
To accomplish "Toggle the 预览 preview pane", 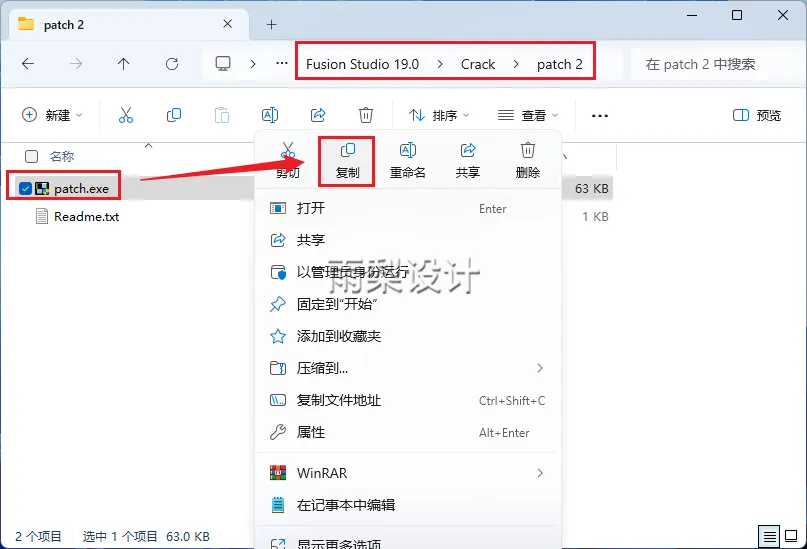I will [x=757, y=115].
